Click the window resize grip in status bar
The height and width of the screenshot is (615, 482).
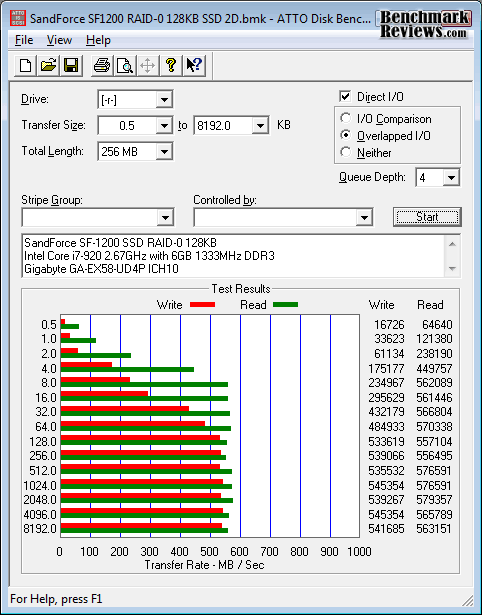click(467, 600)
